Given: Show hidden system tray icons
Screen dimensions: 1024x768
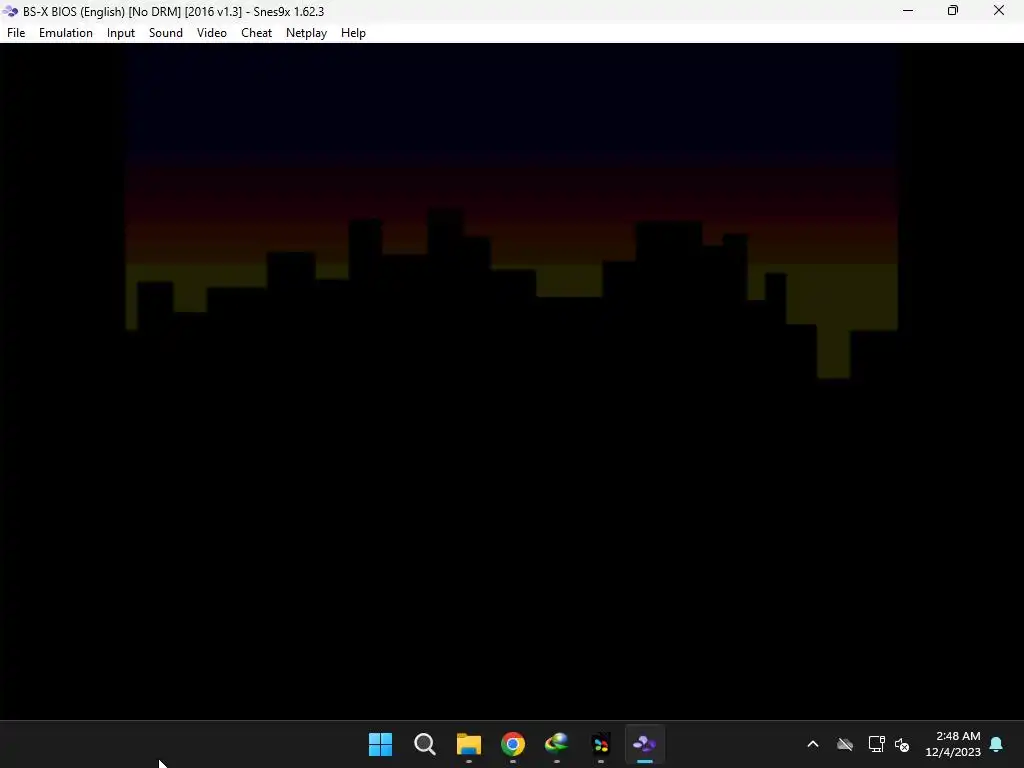Looking at the screenshot, I should (813, 744).
